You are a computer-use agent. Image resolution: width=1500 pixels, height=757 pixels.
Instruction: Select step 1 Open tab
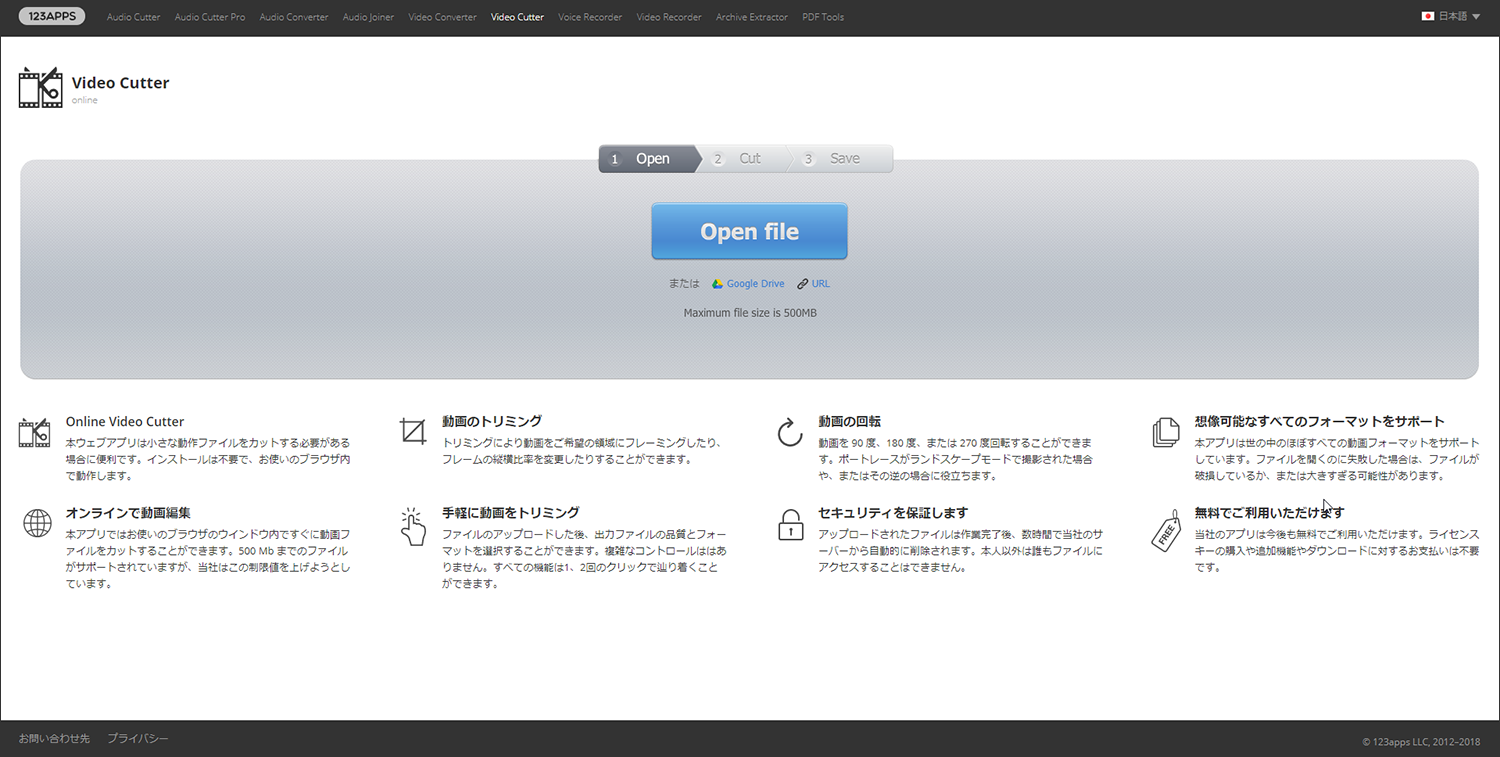648,159
